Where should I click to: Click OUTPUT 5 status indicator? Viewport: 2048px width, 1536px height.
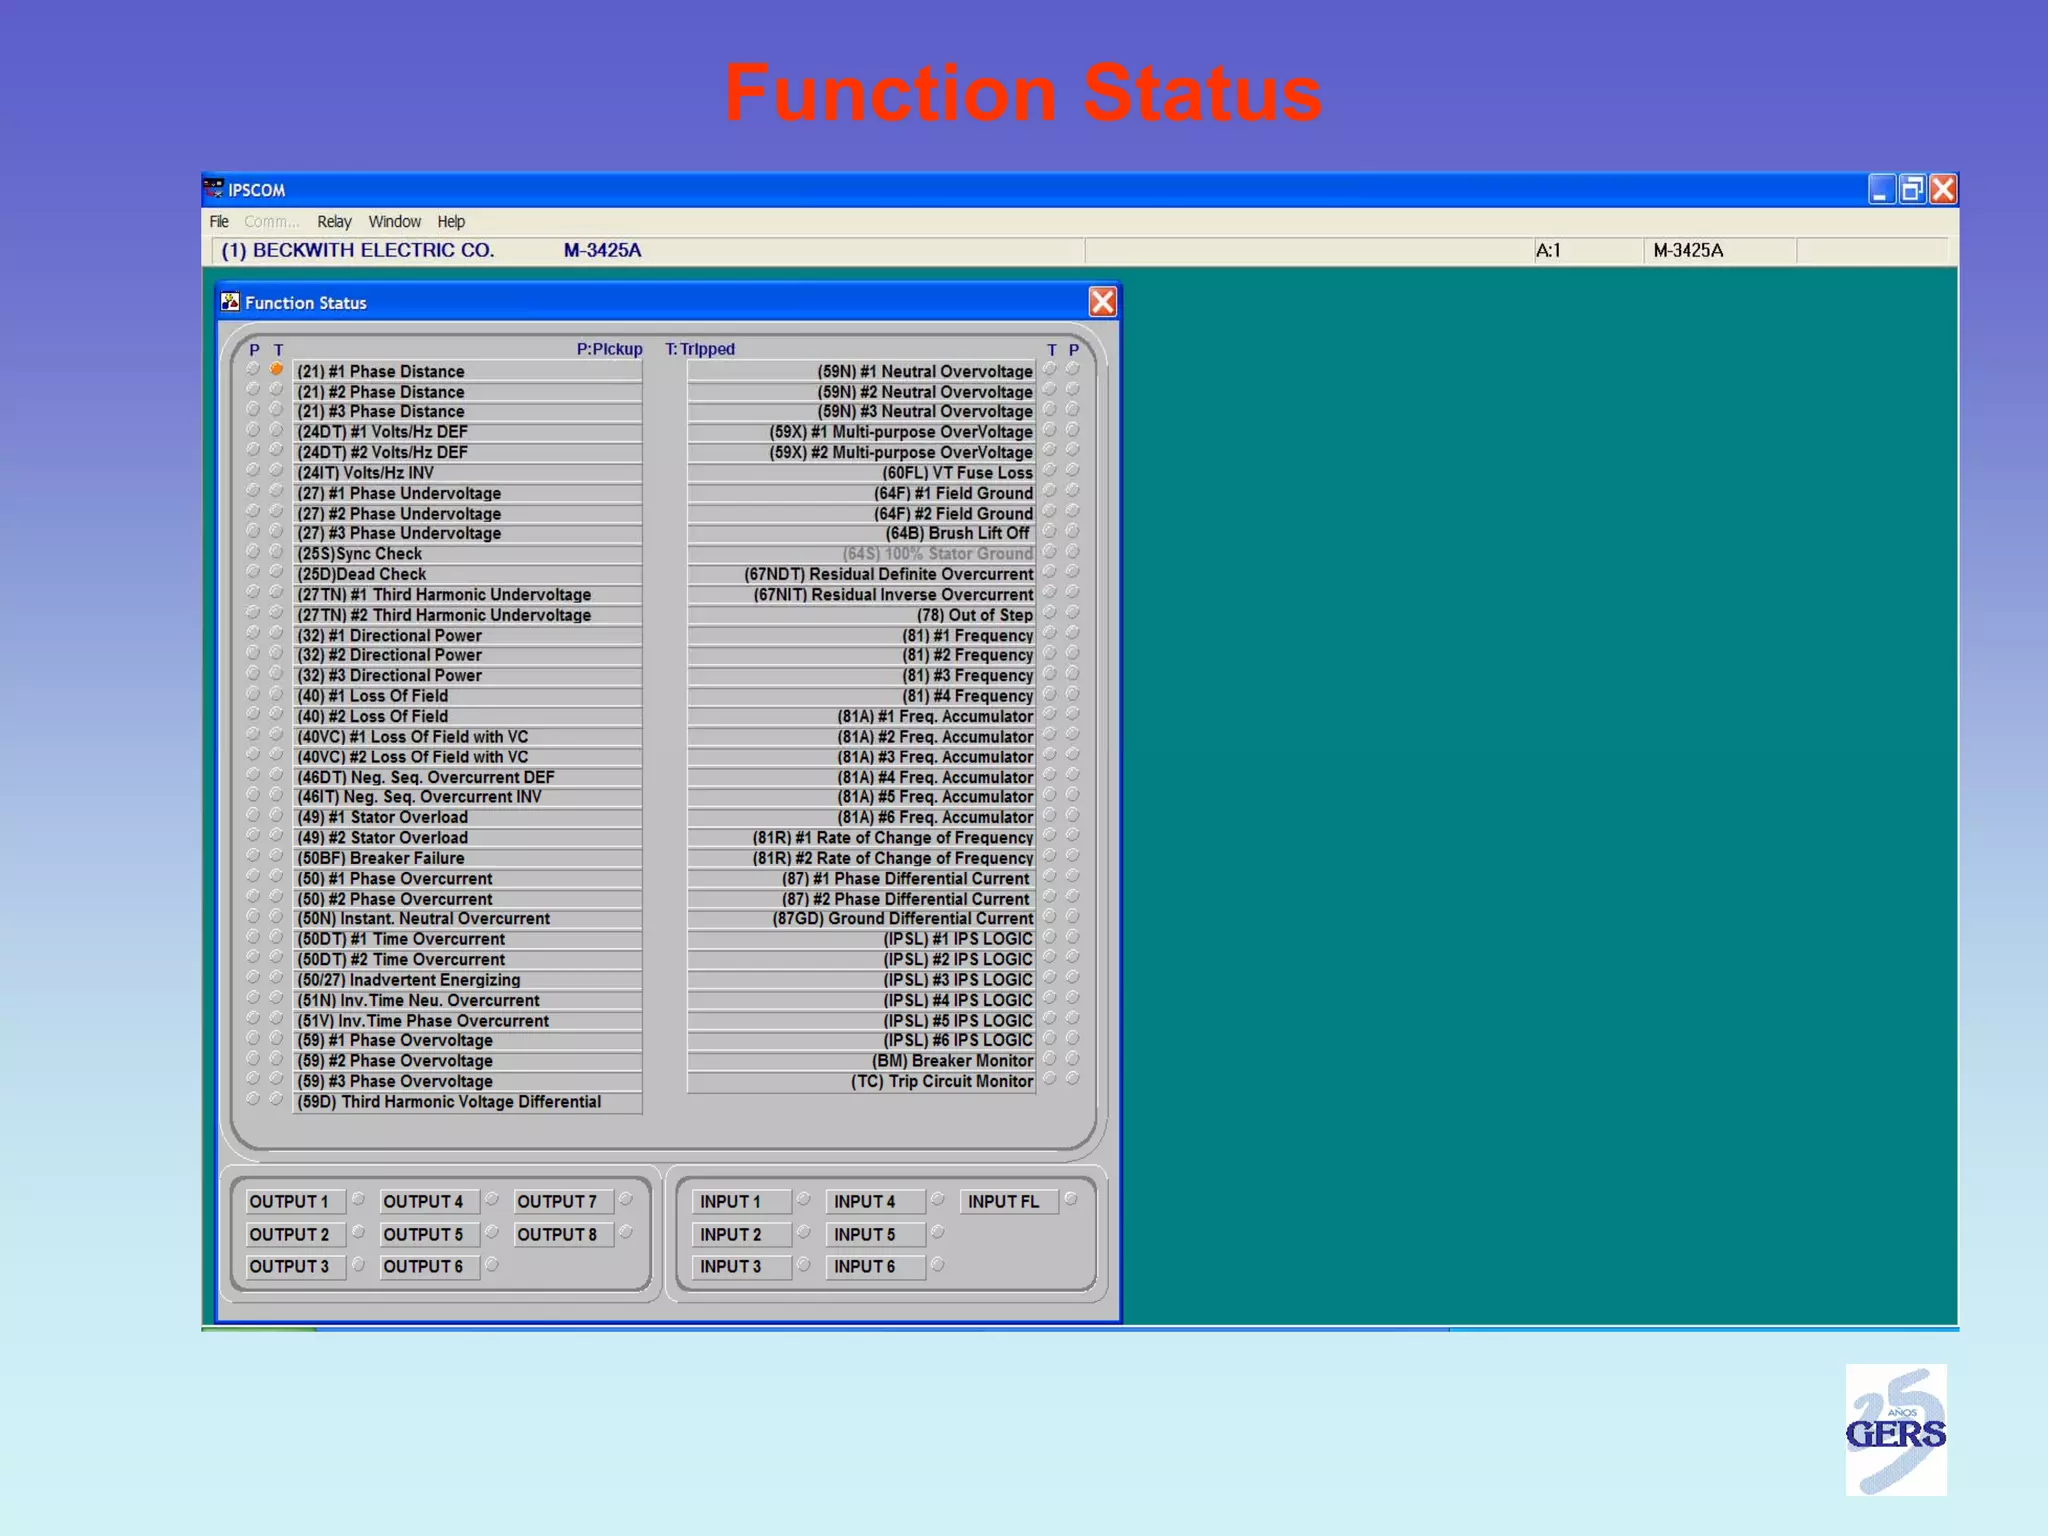pyautogui.click(x=492, y=1232)
